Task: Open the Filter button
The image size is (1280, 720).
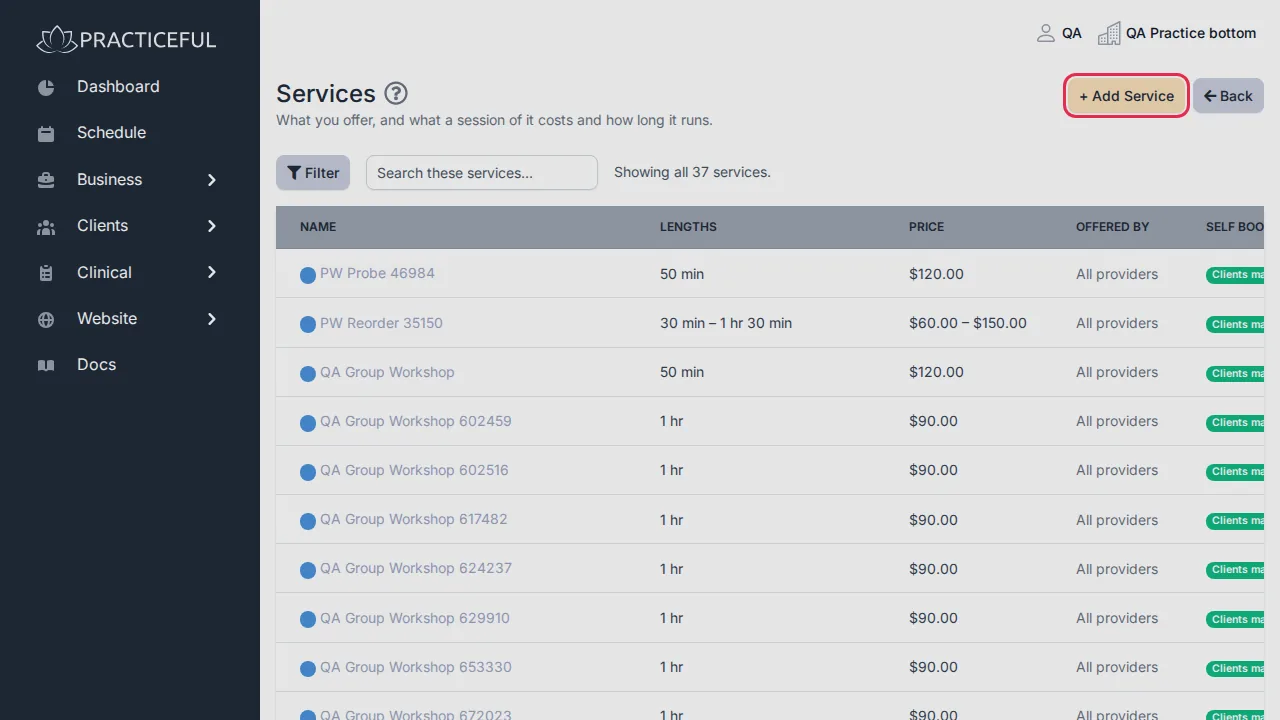Action: [313, 173]
